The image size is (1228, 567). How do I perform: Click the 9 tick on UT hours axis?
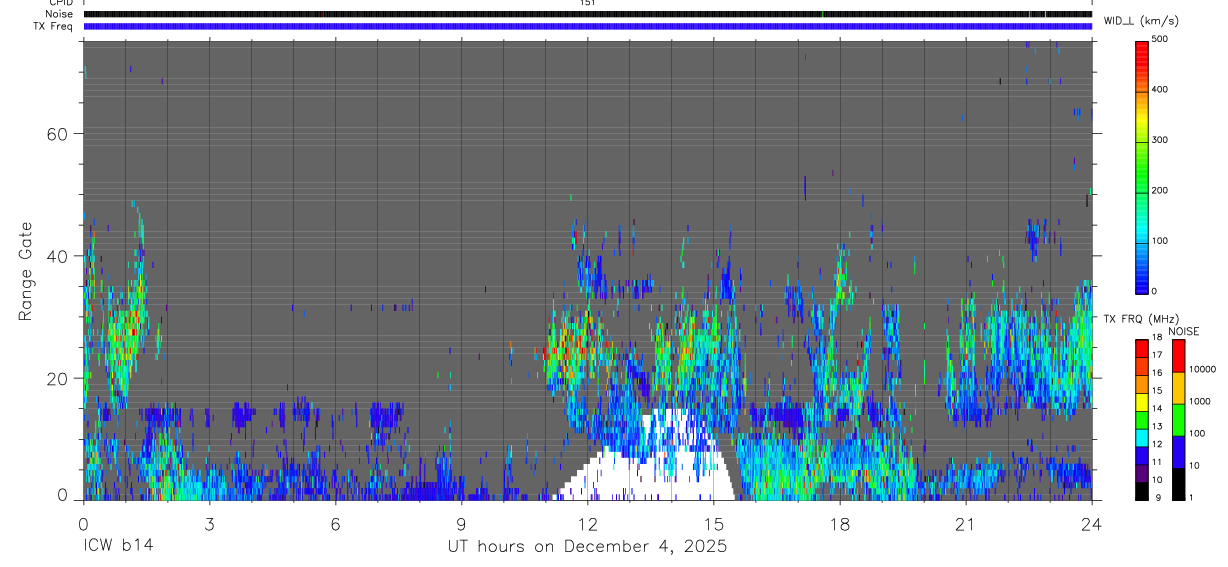click(461, 524)
